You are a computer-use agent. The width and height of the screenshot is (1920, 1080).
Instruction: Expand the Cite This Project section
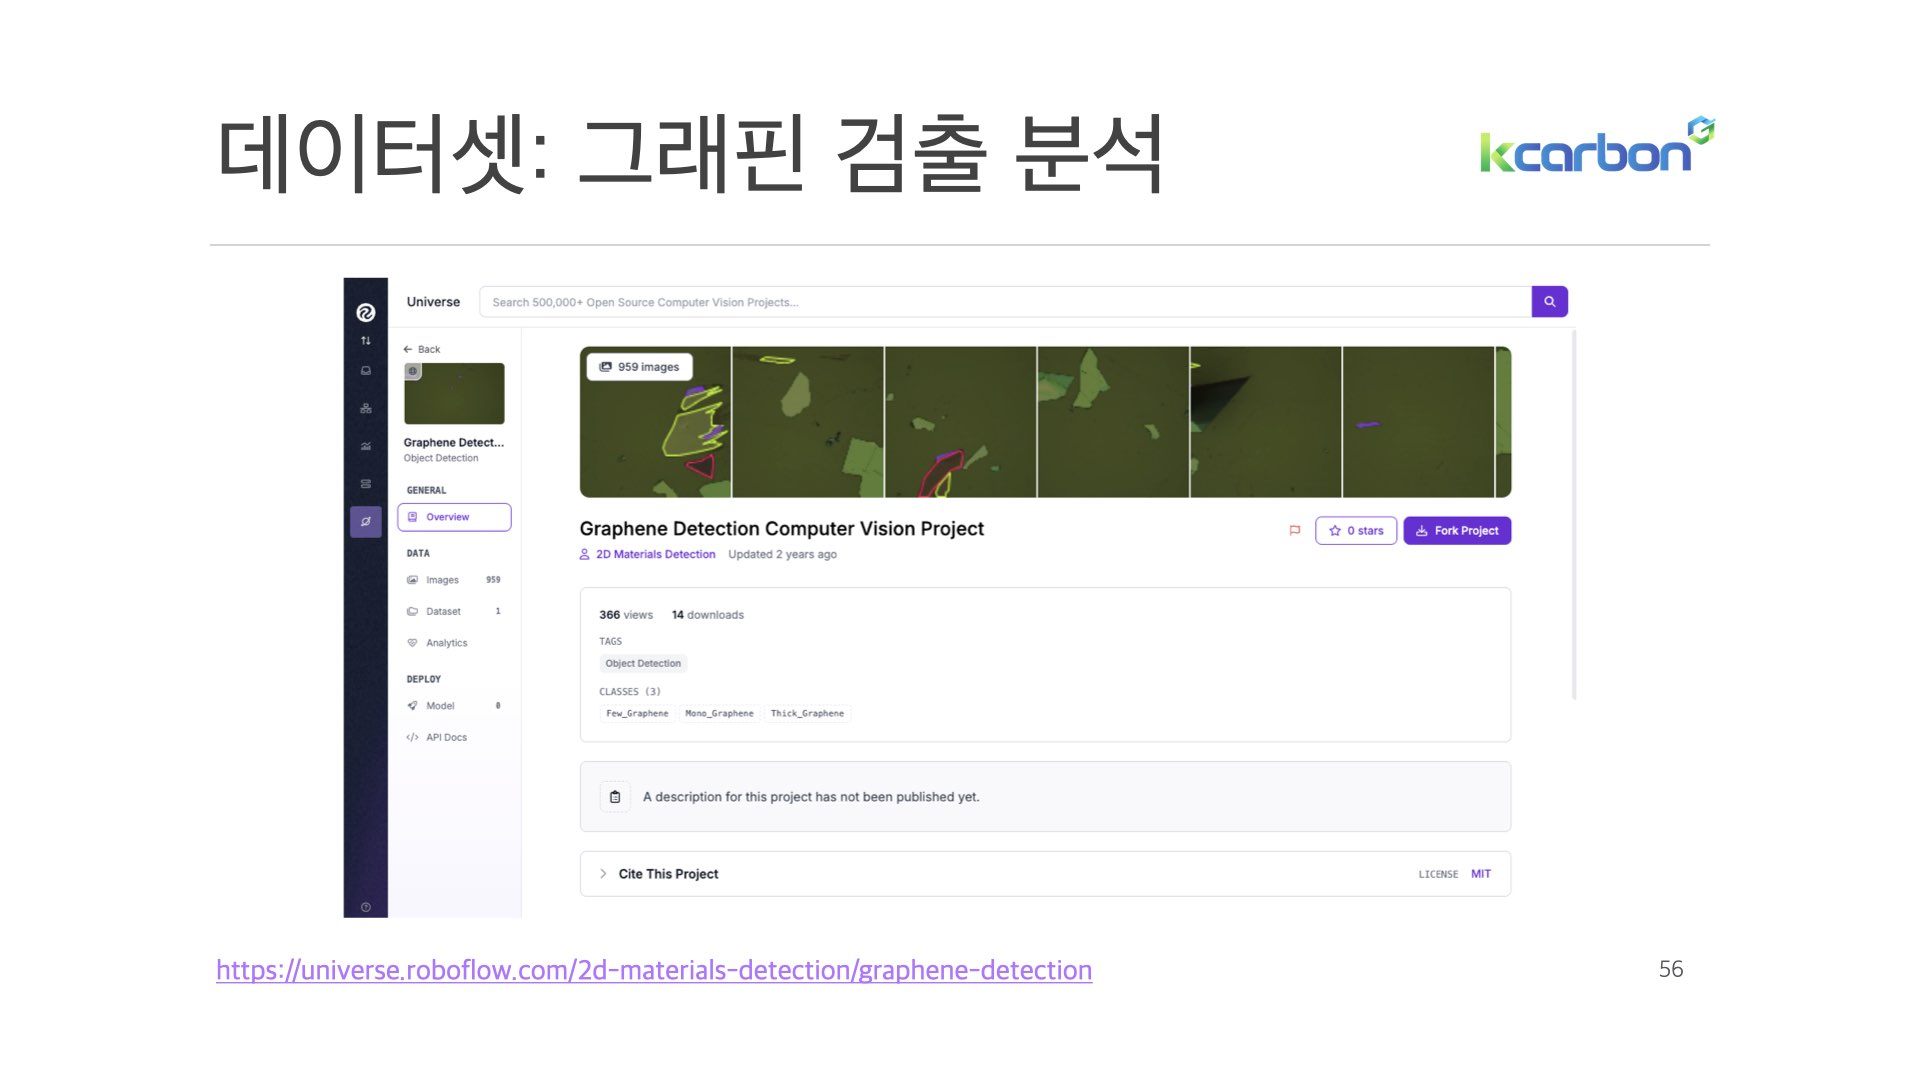click(x=668, y=873)
